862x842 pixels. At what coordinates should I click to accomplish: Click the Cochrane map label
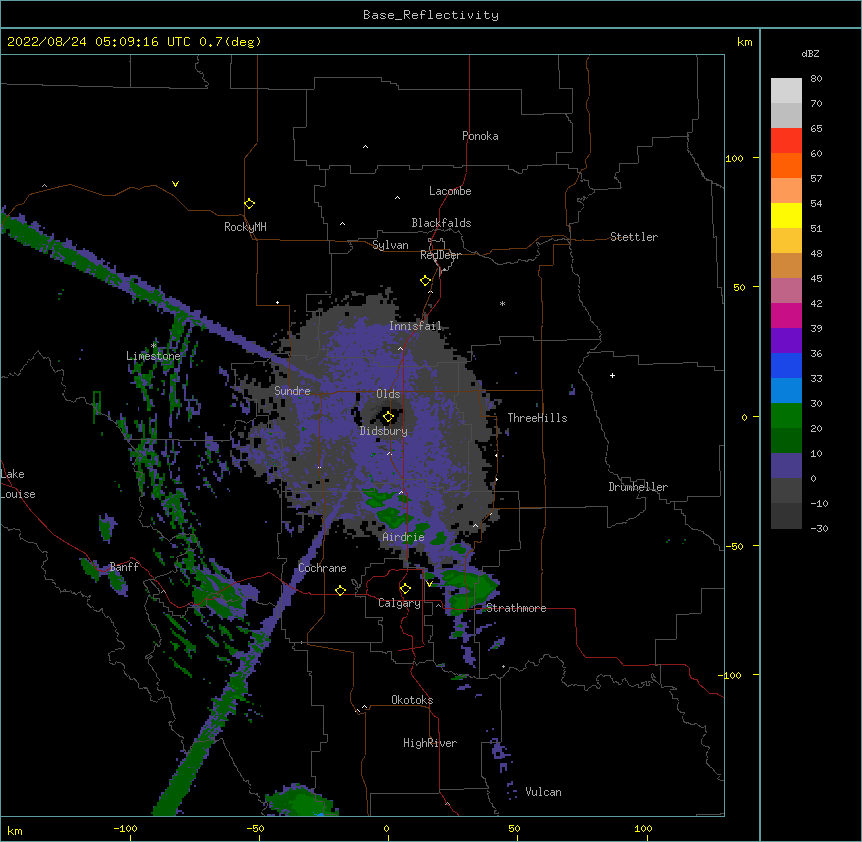click(322, 568)
